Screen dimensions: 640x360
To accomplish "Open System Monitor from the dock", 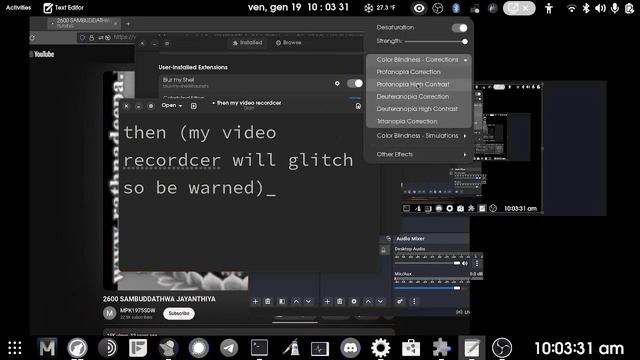I will pos(320,348).
